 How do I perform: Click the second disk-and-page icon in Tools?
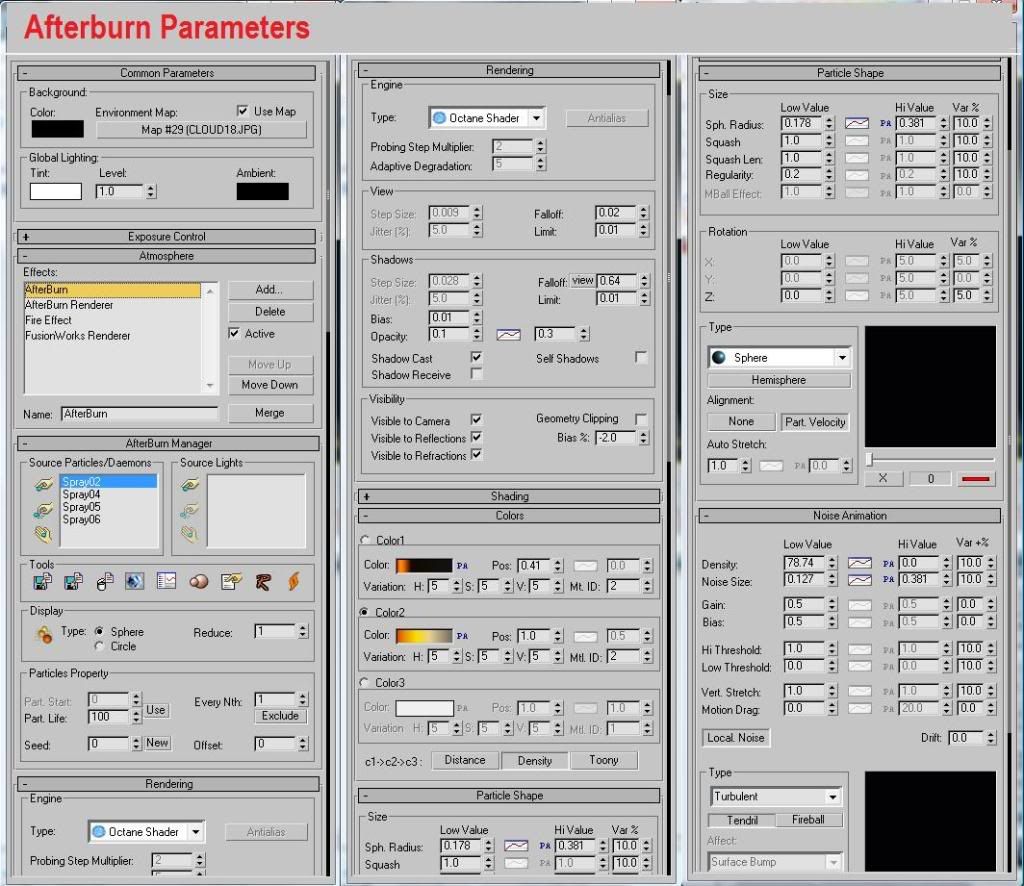tap(73, 581)
